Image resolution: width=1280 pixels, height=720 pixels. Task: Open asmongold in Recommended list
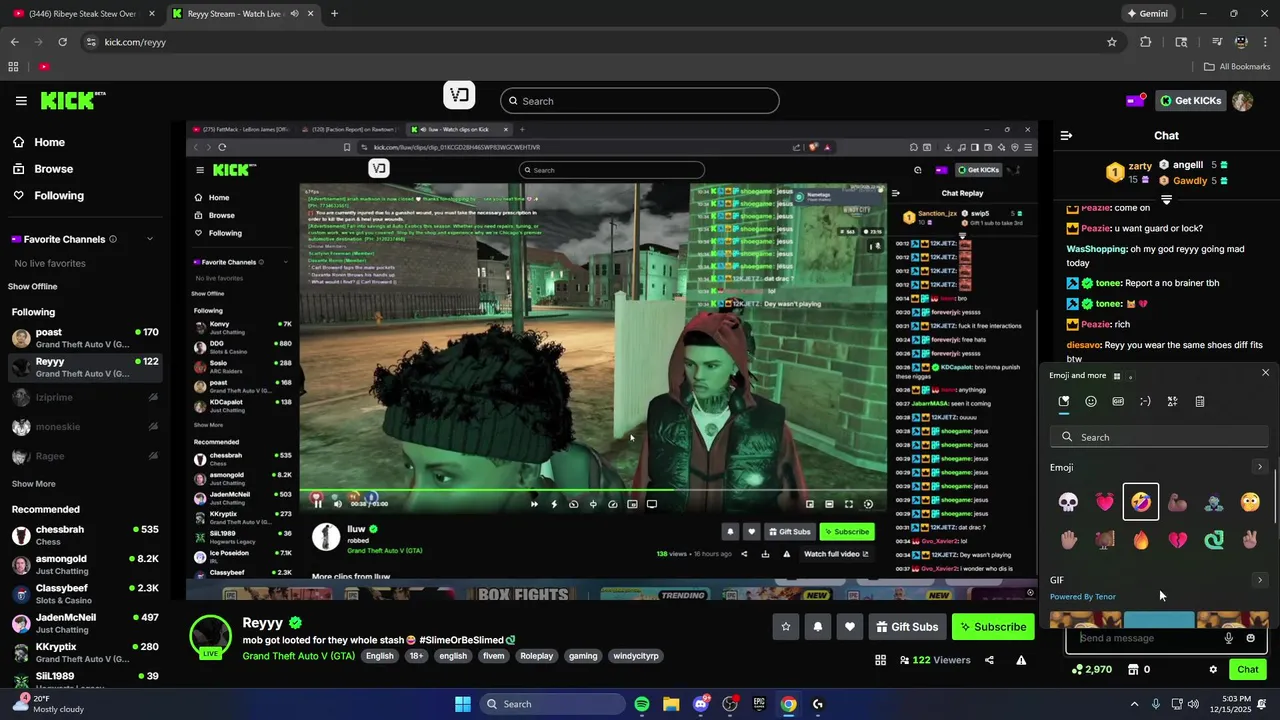click(85, 565)
